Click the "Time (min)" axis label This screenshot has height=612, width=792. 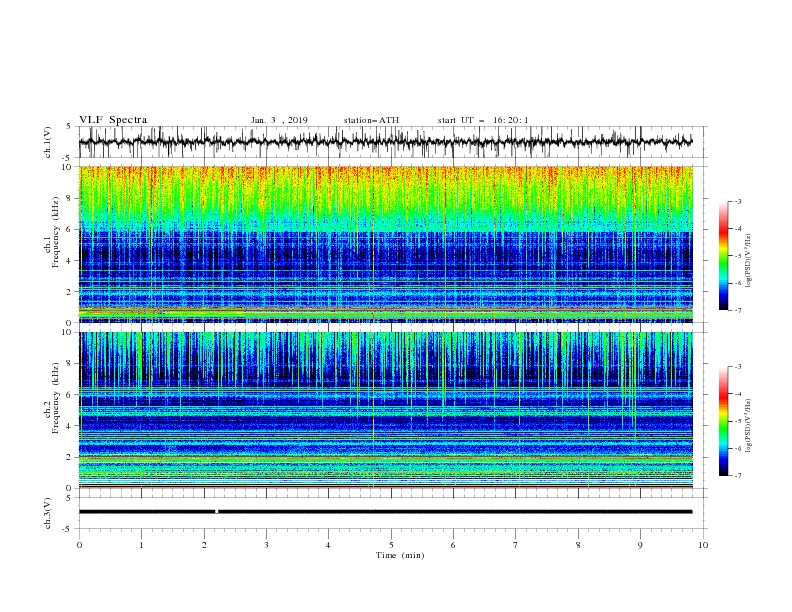click(400, 555)
